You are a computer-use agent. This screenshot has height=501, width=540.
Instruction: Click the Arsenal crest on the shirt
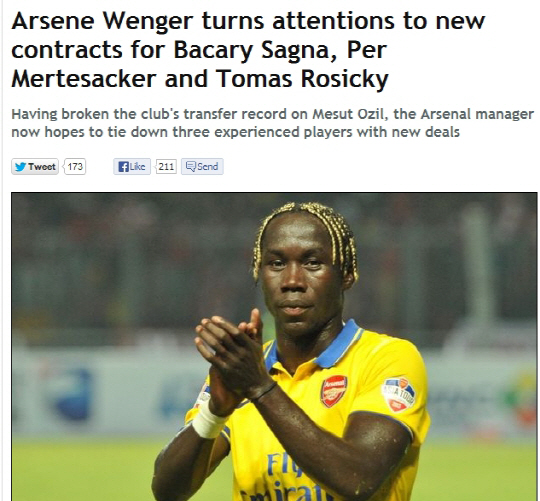pyautogui.click(x=333, y=391)
